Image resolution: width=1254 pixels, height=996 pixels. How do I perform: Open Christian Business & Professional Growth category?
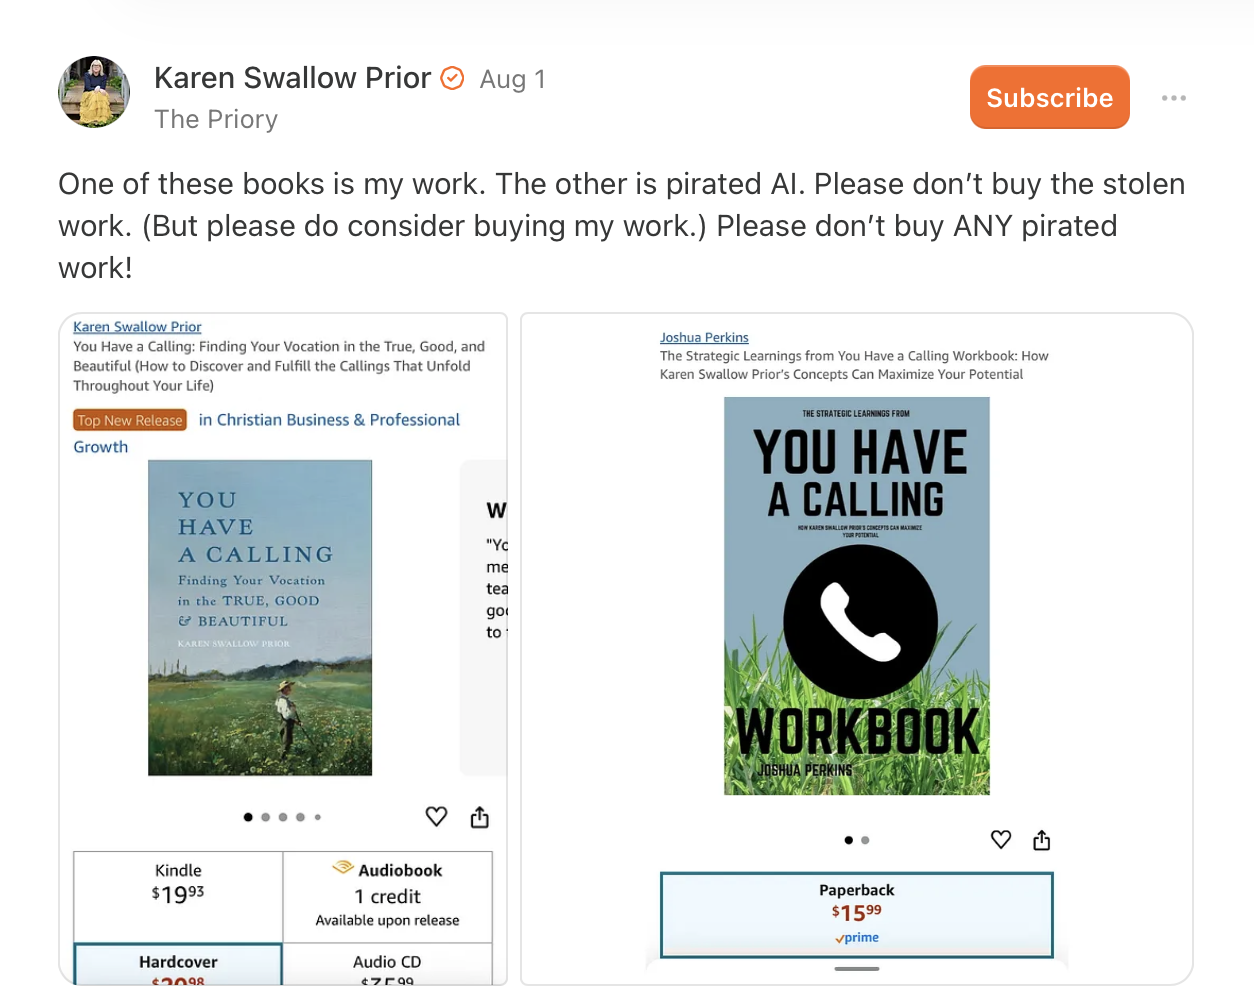tap(329, 420)
